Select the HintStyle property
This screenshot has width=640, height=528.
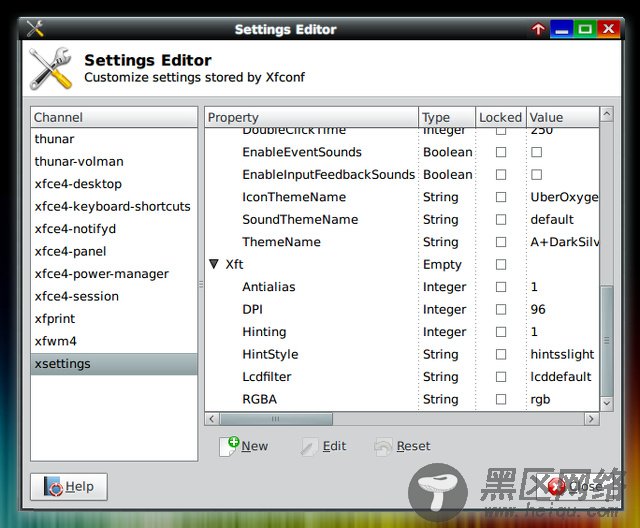point(270,354)
